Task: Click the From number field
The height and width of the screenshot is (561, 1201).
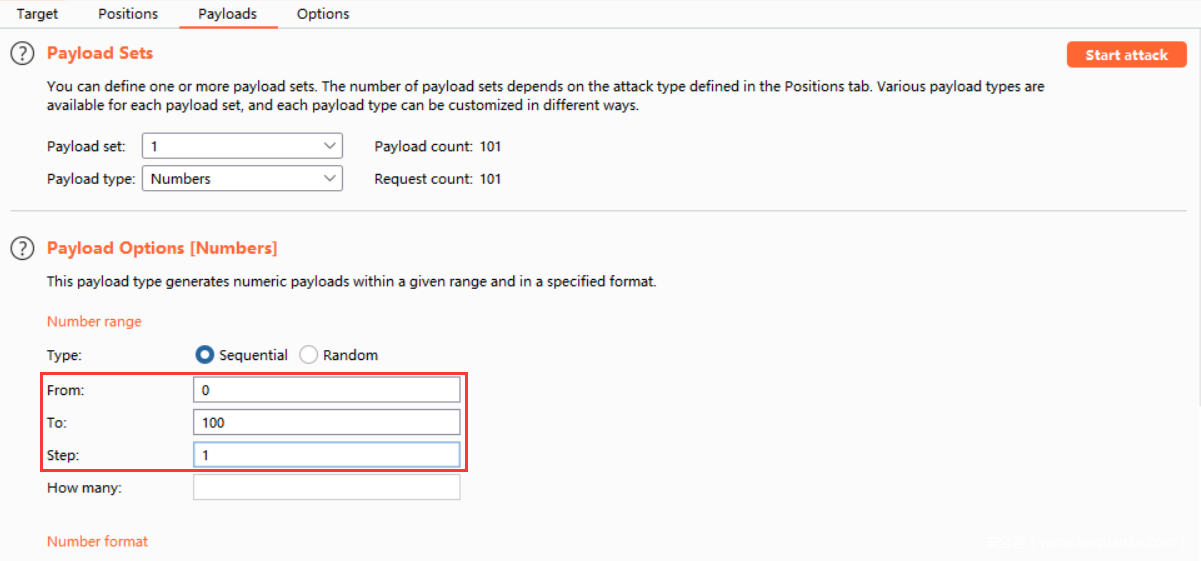Action: click(x=326, y=390)
